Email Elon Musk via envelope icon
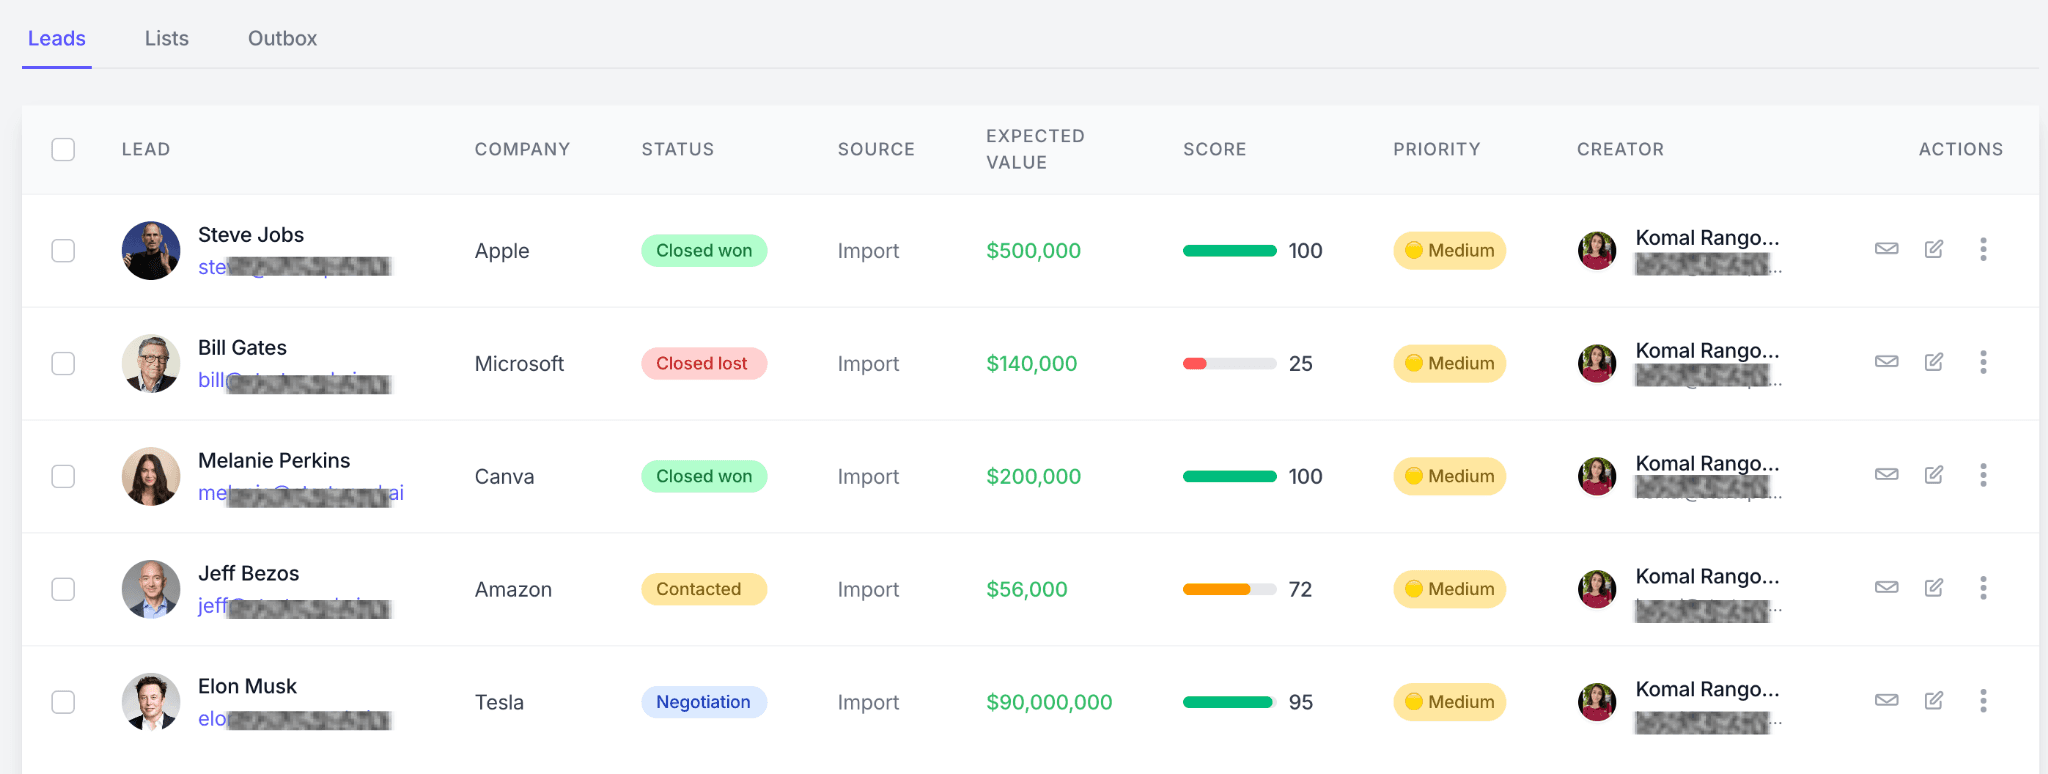The image size is (2048, 774). pos(1886,701)
